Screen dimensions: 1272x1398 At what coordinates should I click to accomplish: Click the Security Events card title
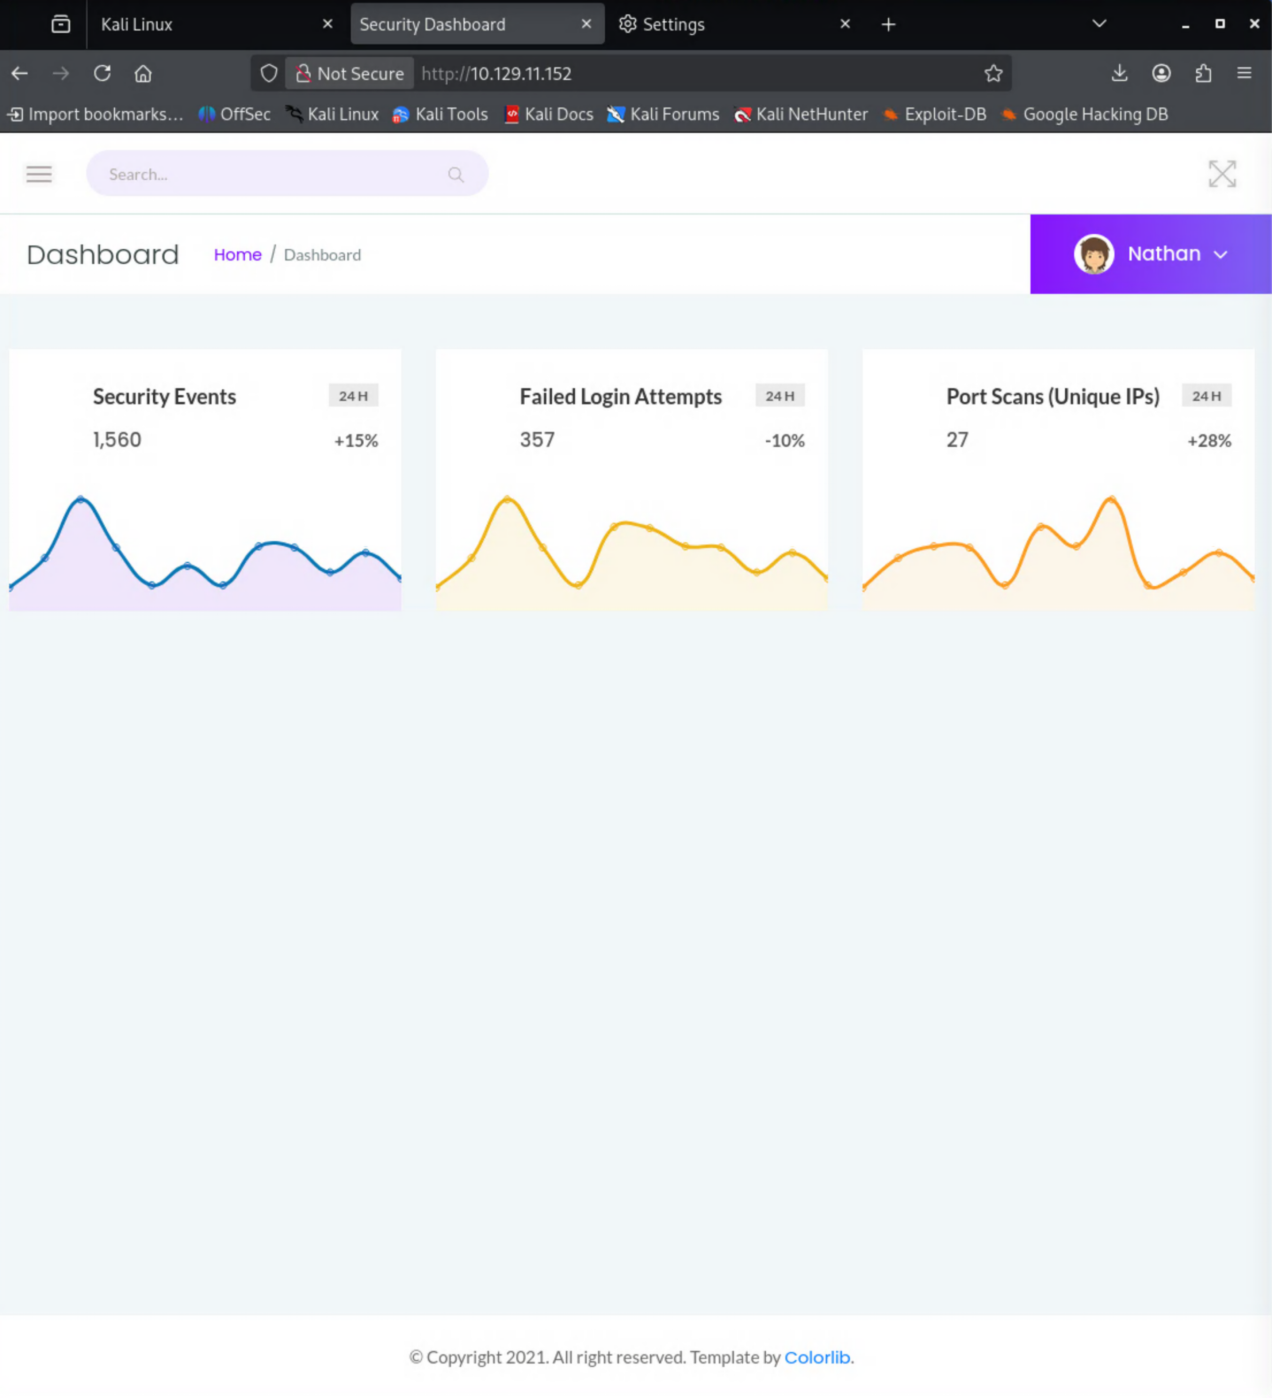pos(164,397)
